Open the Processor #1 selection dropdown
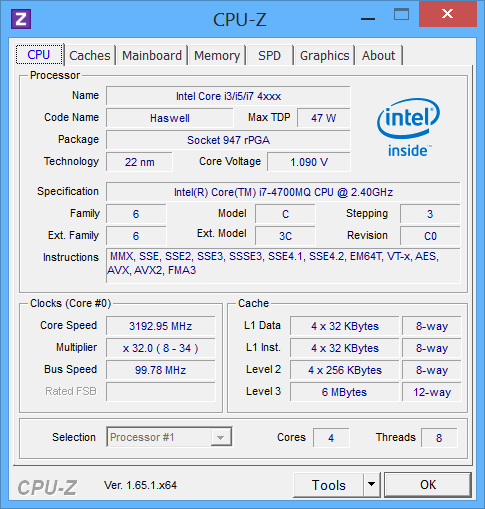485x509 pixels. [169, 437]
